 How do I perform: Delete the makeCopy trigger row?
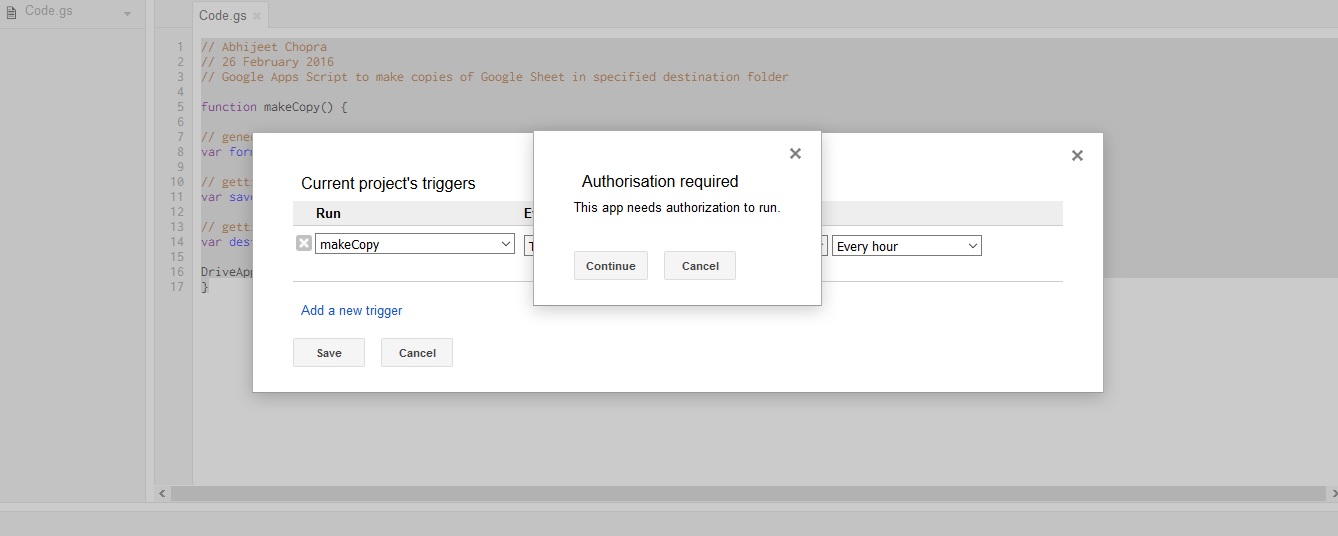pyautogui.click(x=304, y=243)
